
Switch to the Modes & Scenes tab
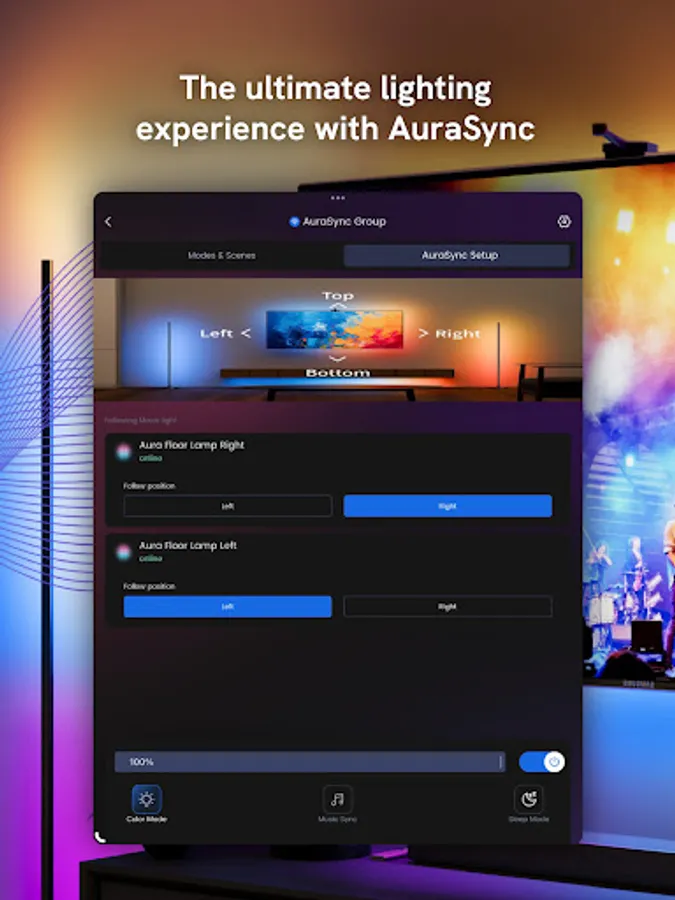tap(222, 255)
